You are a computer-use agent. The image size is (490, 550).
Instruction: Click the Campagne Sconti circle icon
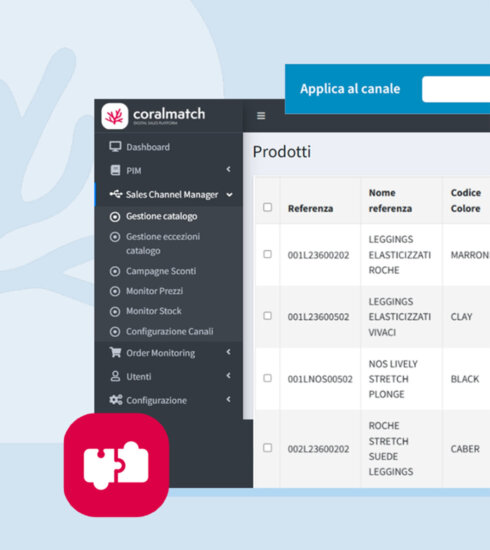click(115, 271)
